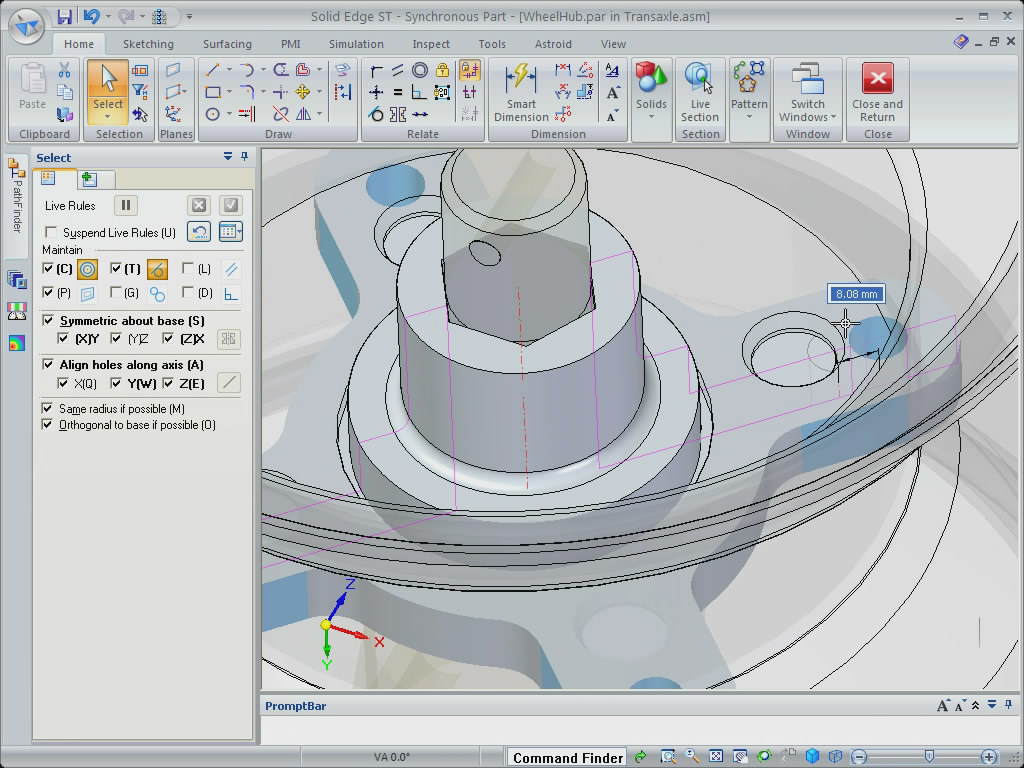Click the Solid Edge application button
The image size is (1024, 768).
(26, 26)
